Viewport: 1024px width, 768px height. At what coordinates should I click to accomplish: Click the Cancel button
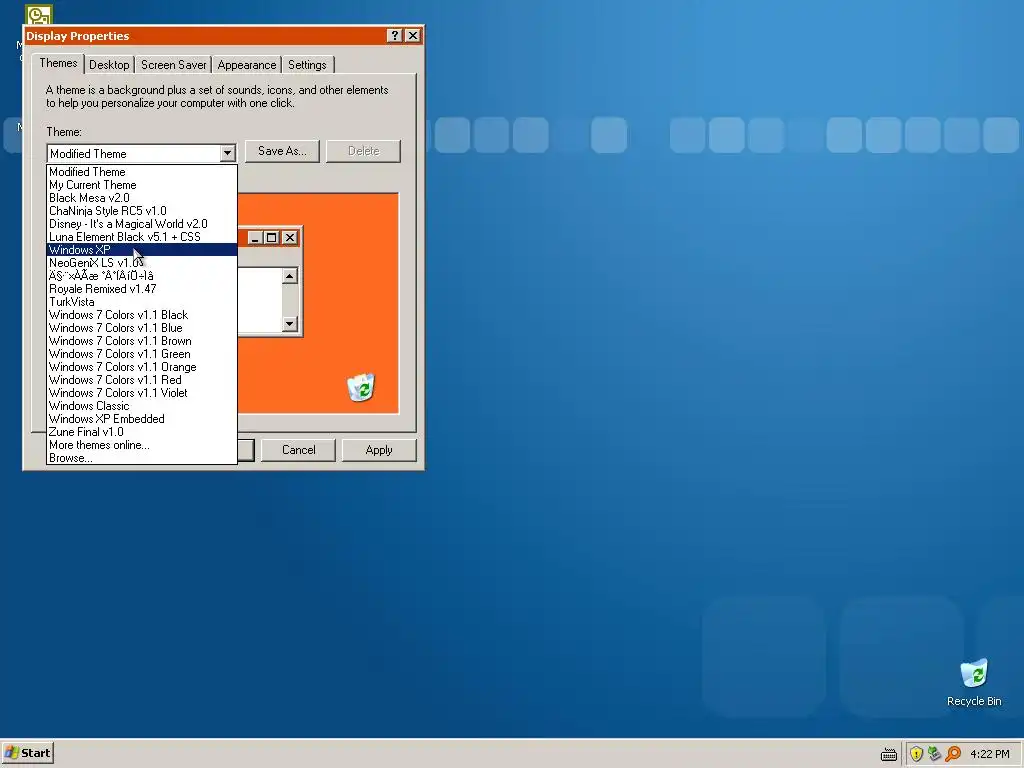pyautogui.click(x=298, y=450)
